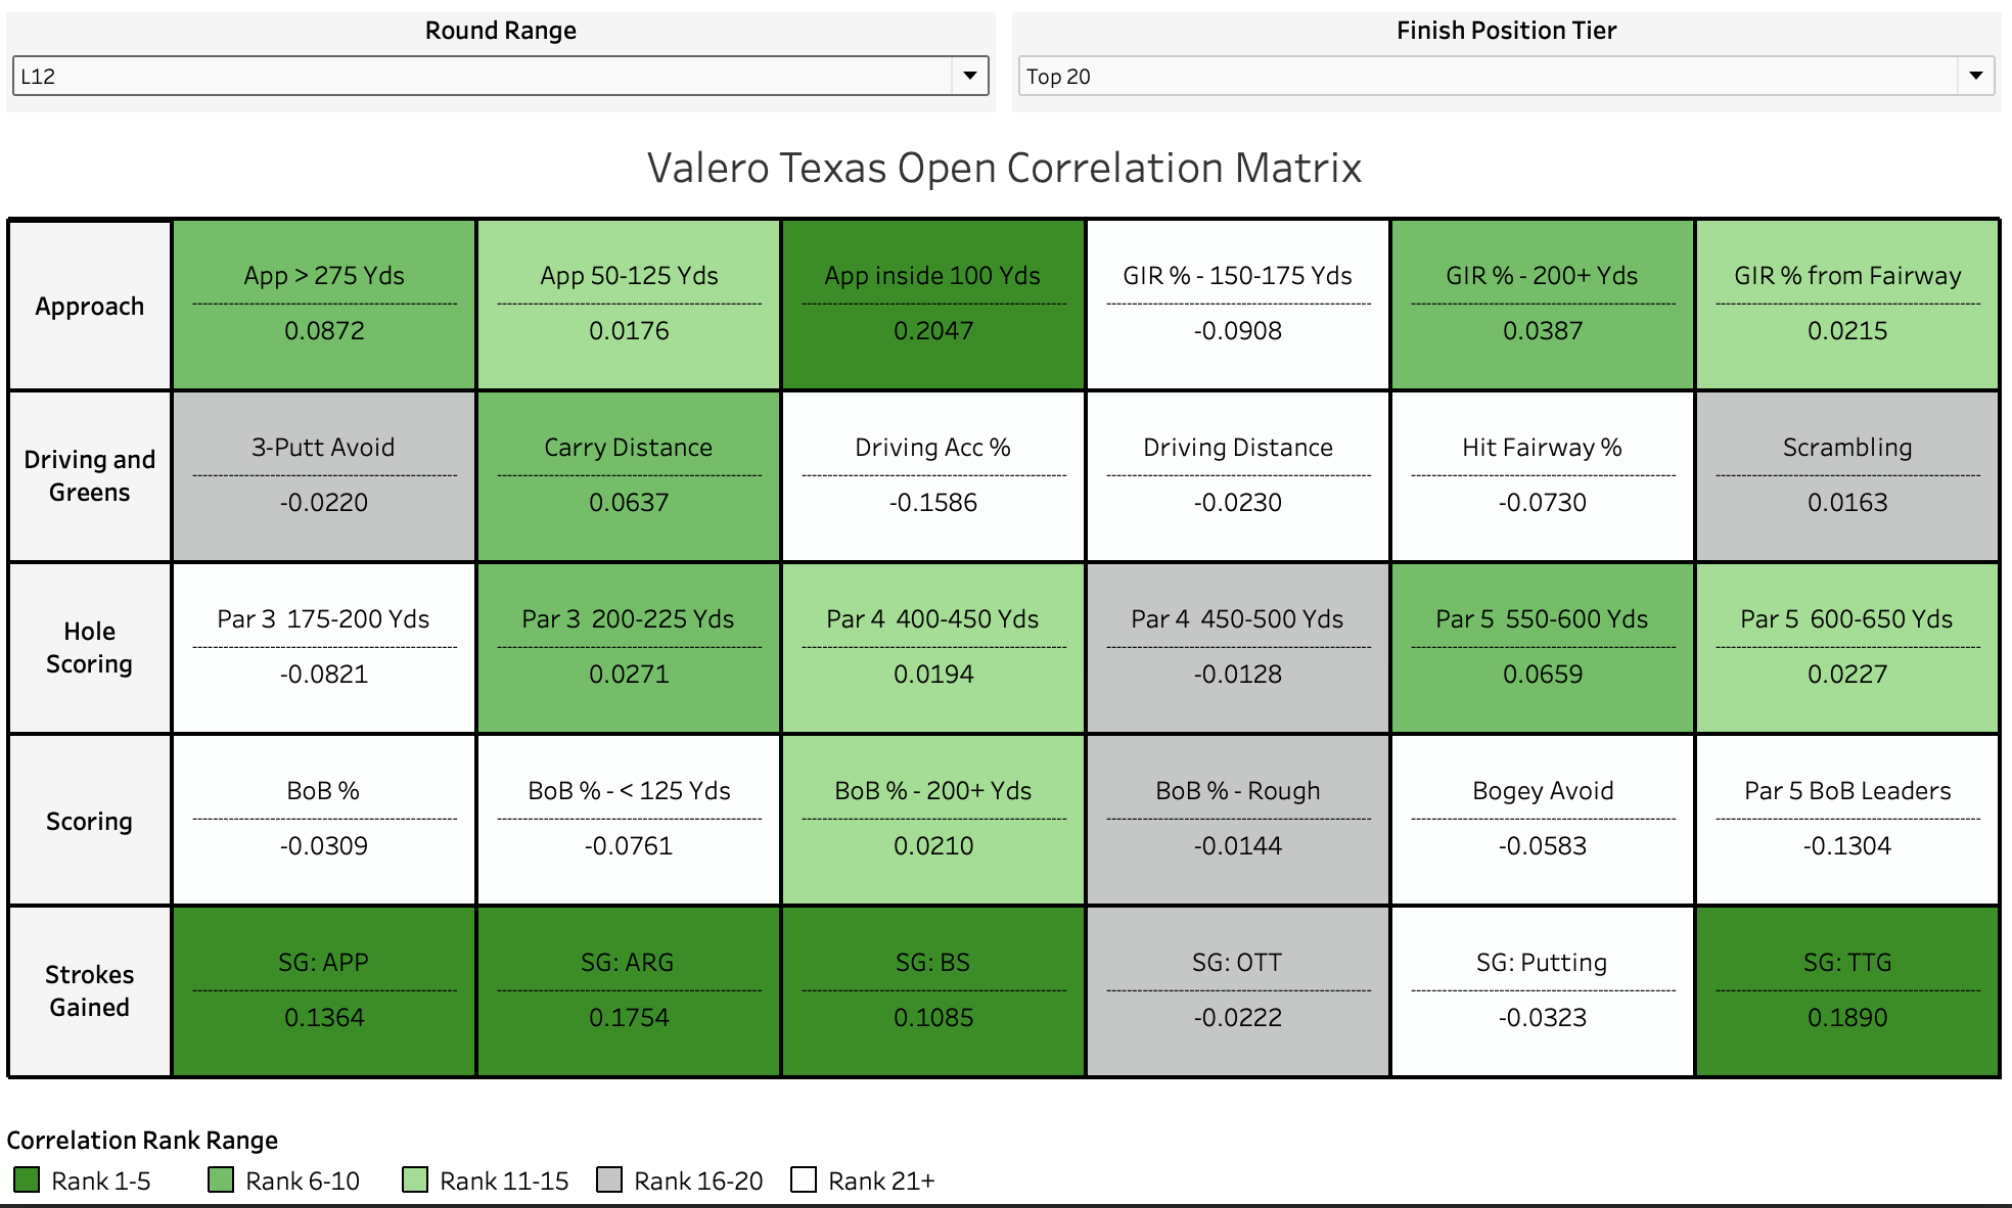Click the Par 5 BoB Leaders cell

pos(1846,819)
